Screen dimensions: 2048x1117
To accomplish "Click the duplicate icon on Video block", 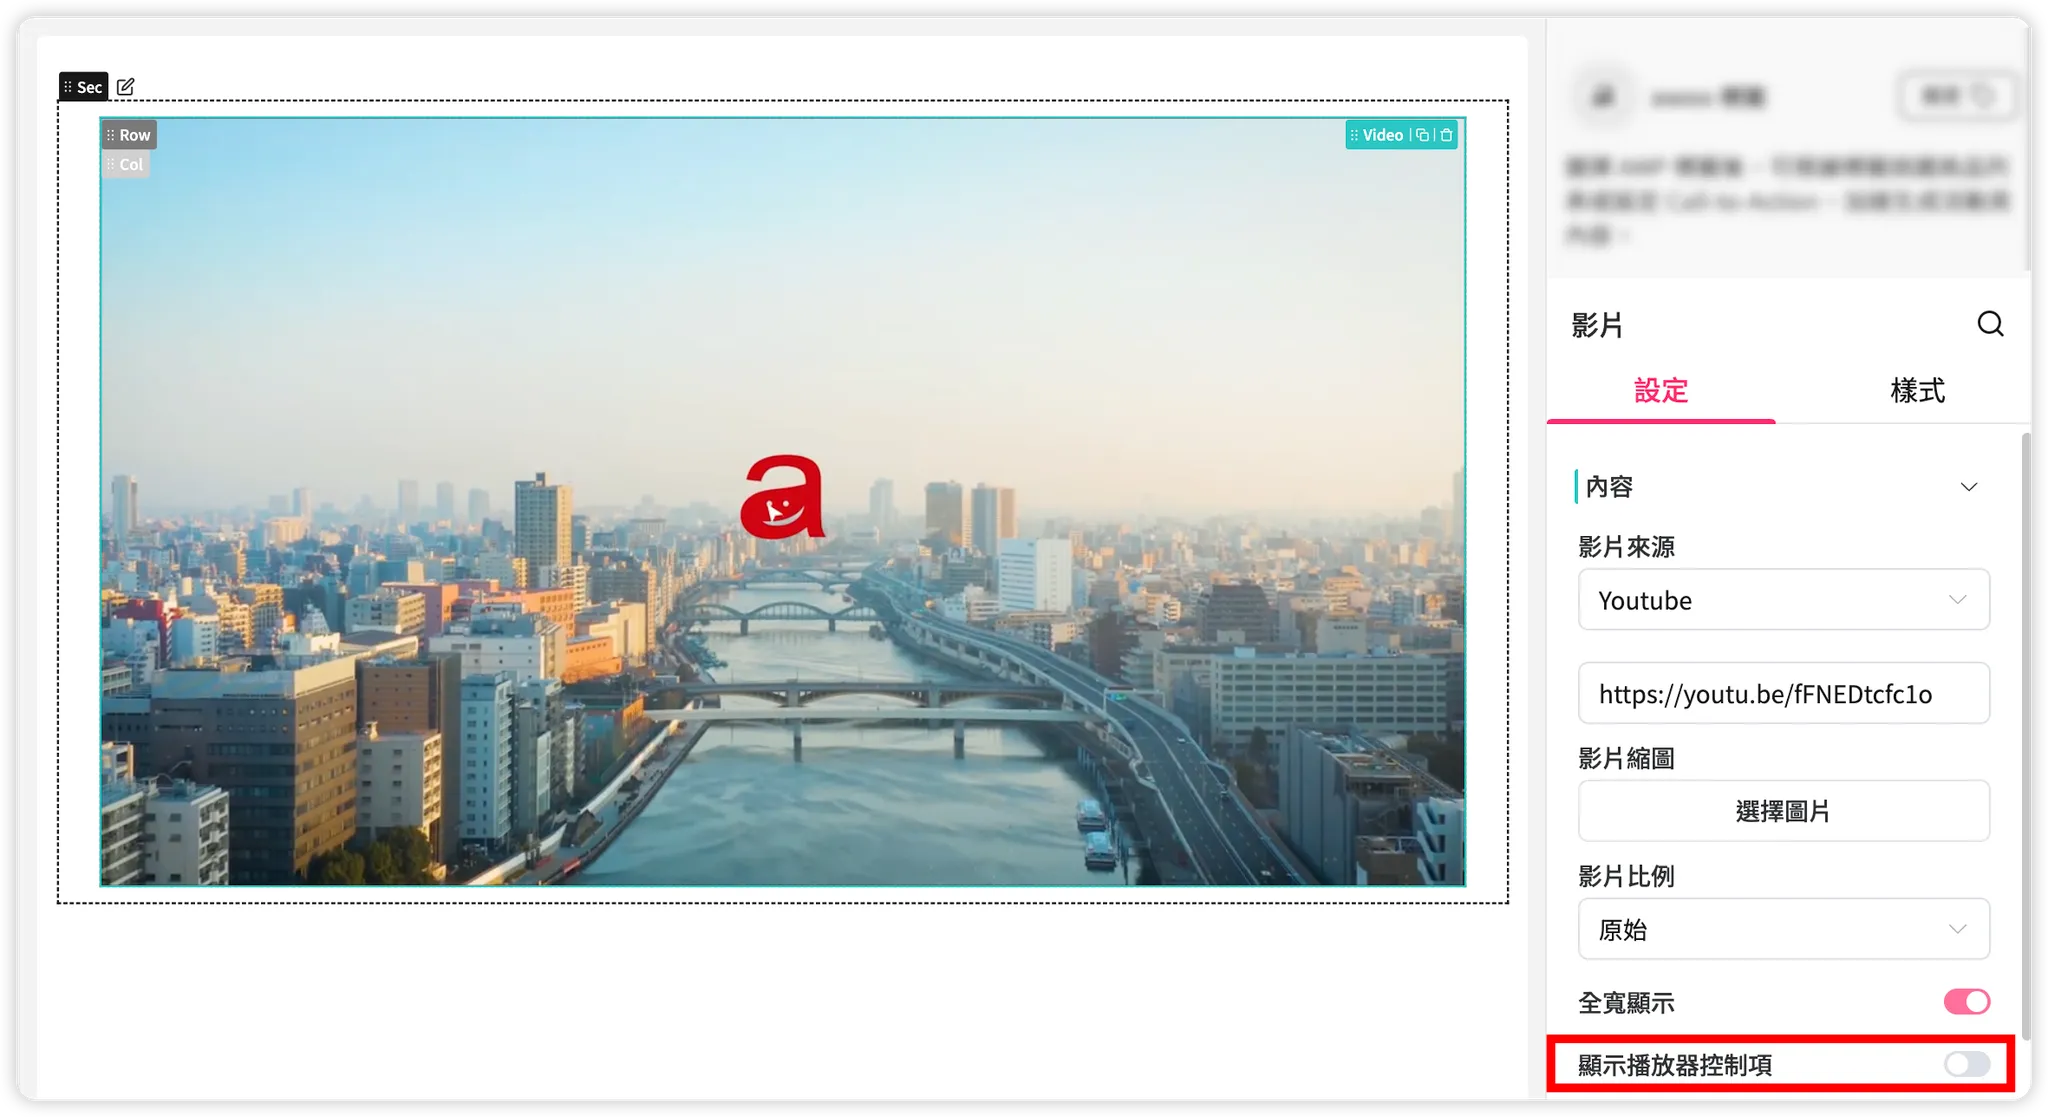I will pyautogui.click(x=1422, y=135).
